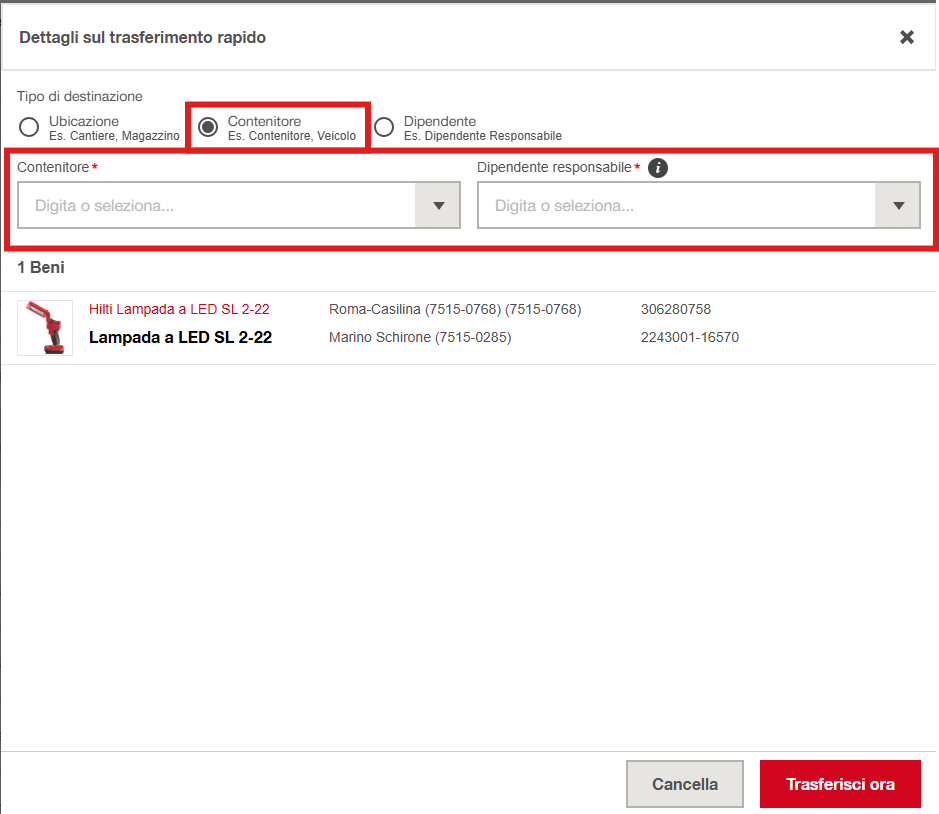Expand the Contenitore dropdown arrow

tap(438, 206)
